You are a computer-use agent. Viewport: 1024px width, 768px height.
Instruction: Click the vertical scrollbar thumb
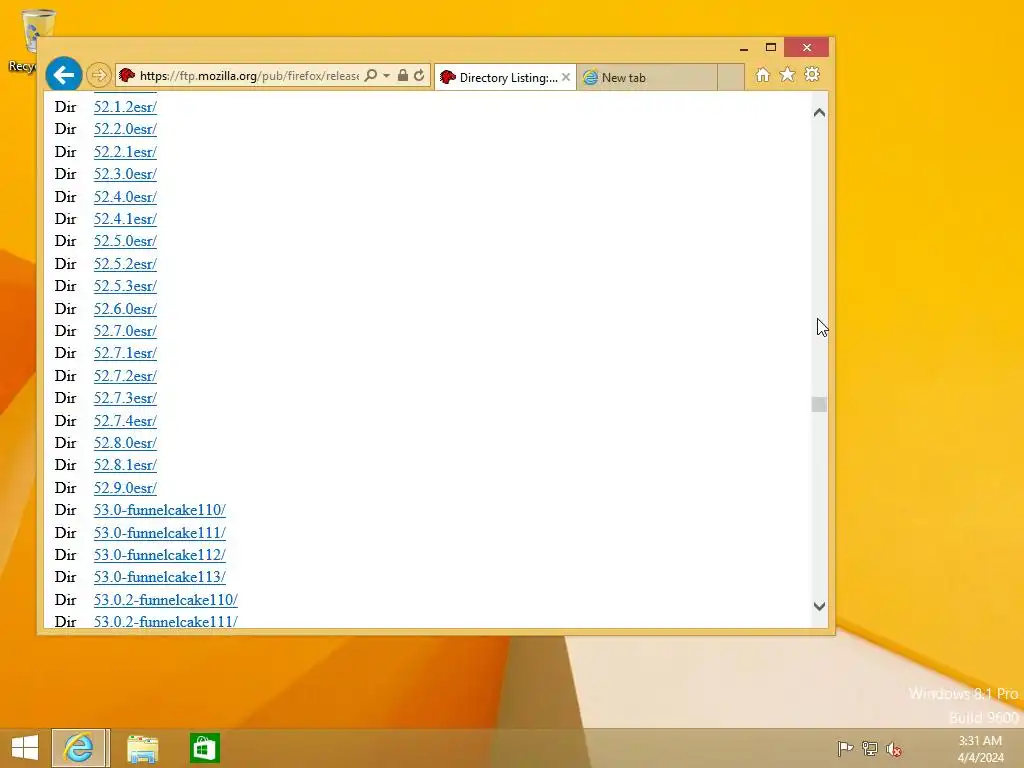(x=820, y=404)
